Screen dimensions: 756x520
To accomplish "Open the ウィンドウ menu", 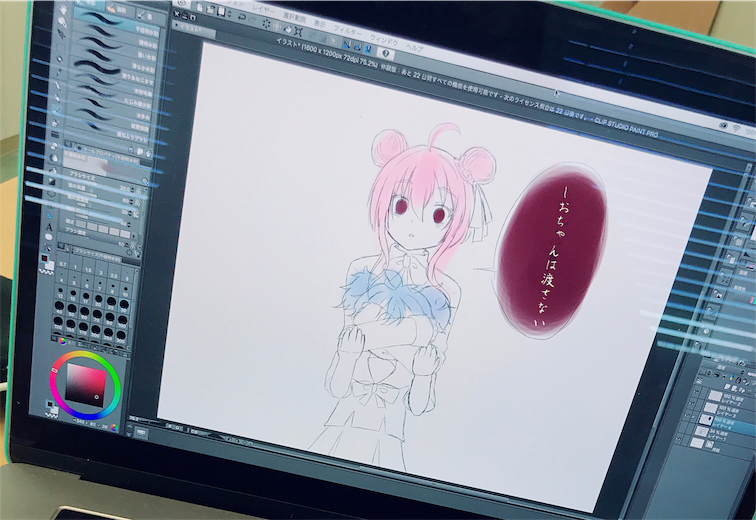I will click(x=384, y=40).
